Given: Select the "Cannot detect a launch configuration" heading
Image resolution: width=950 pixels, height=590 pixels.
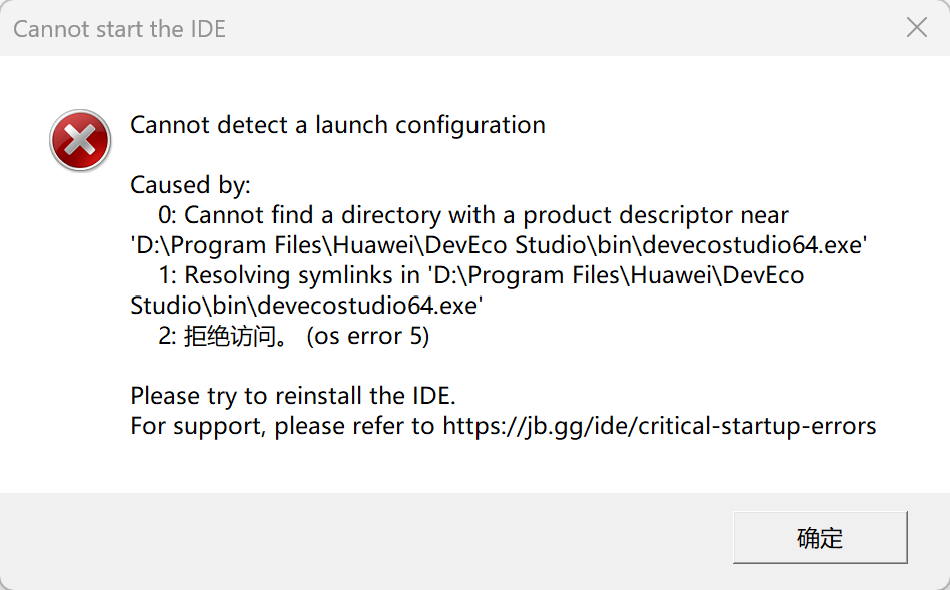Looking at the screenshot, I should (338, 125).
